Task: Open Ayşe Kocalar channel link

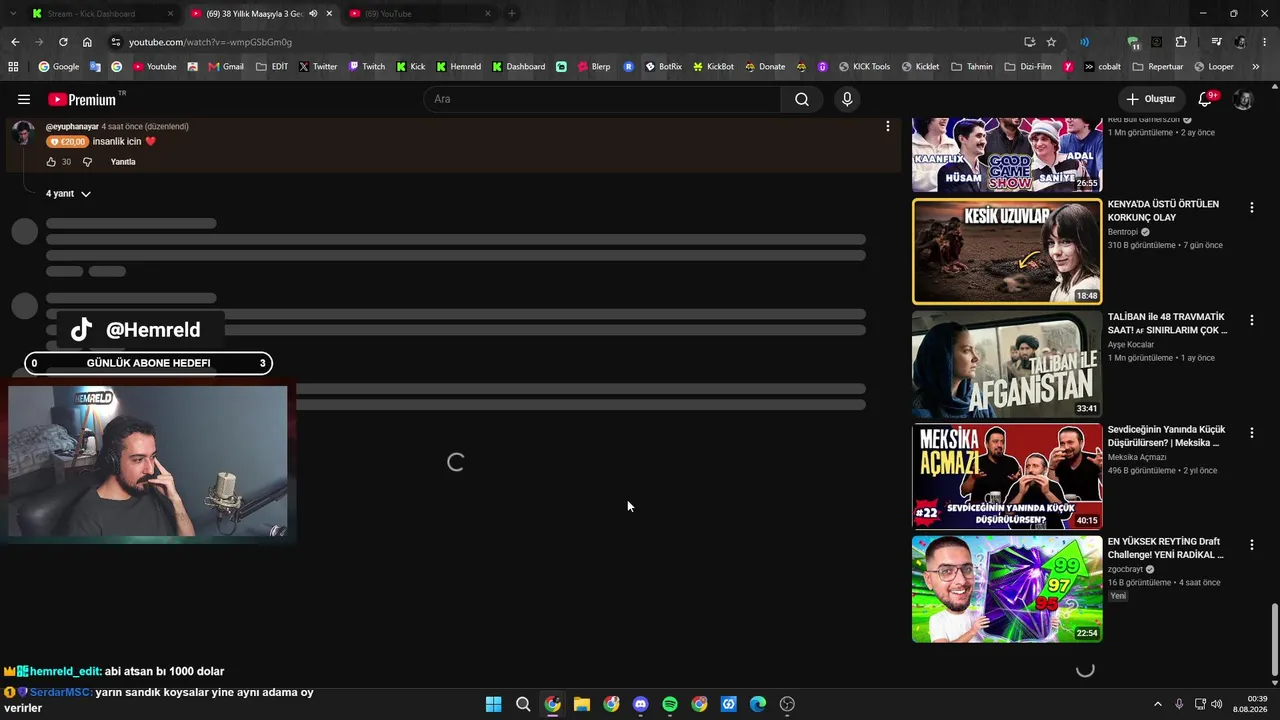Action: coord(1131,345)
